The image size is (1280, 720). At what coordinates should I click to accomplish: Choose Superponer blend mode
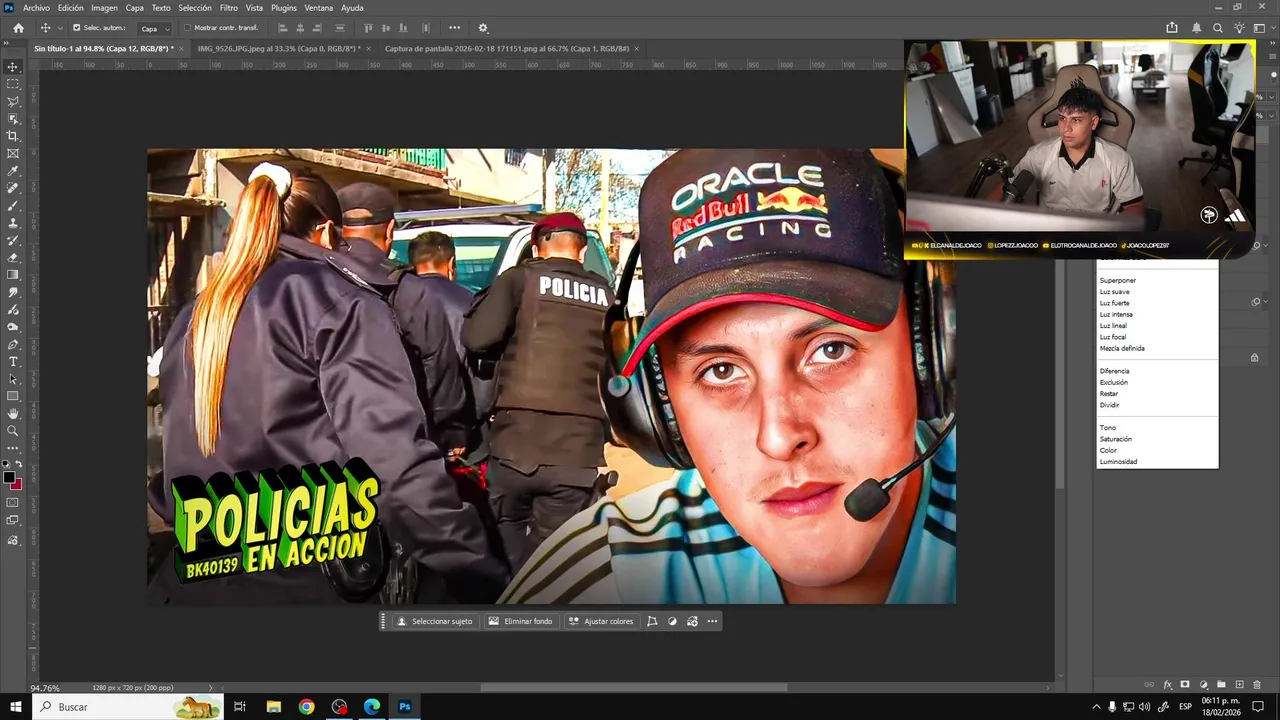click(x=1118, y=280)
